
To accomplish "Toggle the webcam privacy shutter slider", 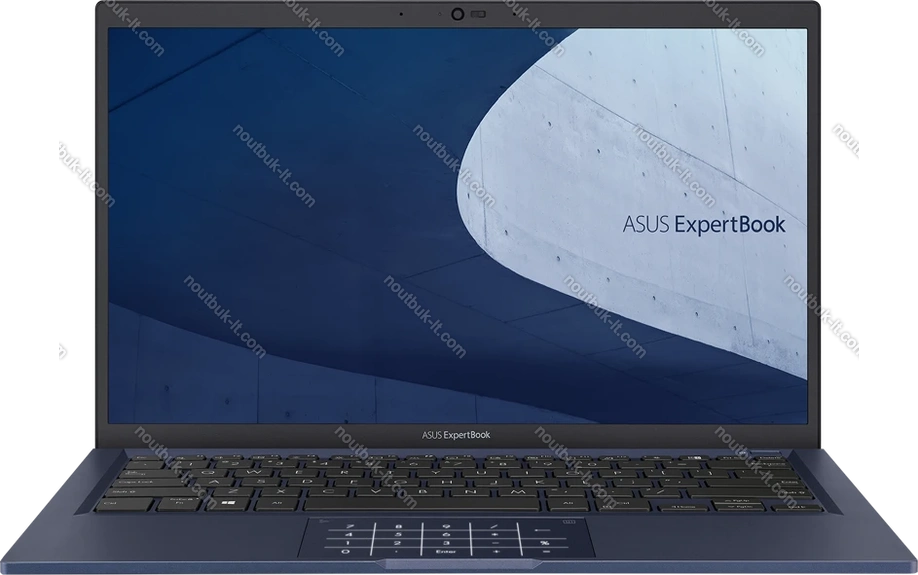I will tap(477, 15).
